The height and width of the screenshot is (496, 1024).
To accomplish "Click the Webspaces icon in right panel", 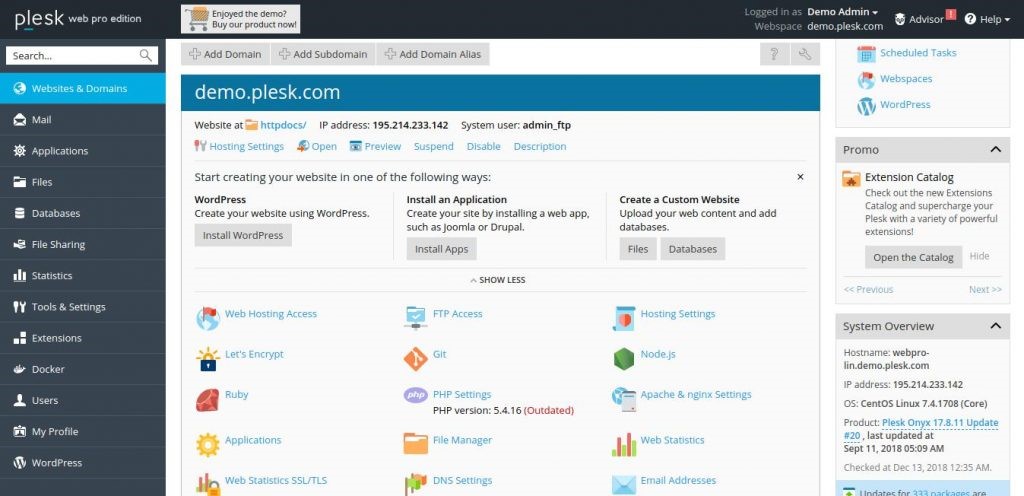I will click(x=866, y=80).
